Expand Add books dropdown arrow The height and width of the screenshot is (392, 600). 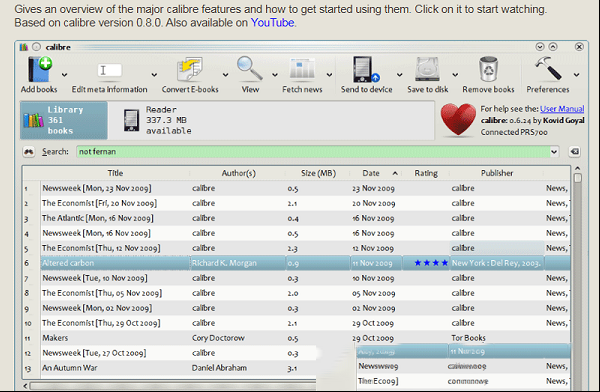click(x=64, y=75)
